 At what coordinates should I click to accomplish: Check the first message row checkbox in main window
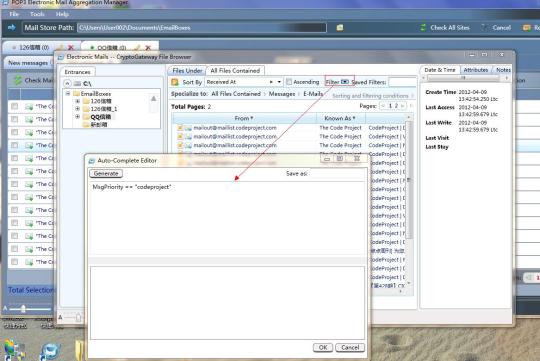pos(14,106)
